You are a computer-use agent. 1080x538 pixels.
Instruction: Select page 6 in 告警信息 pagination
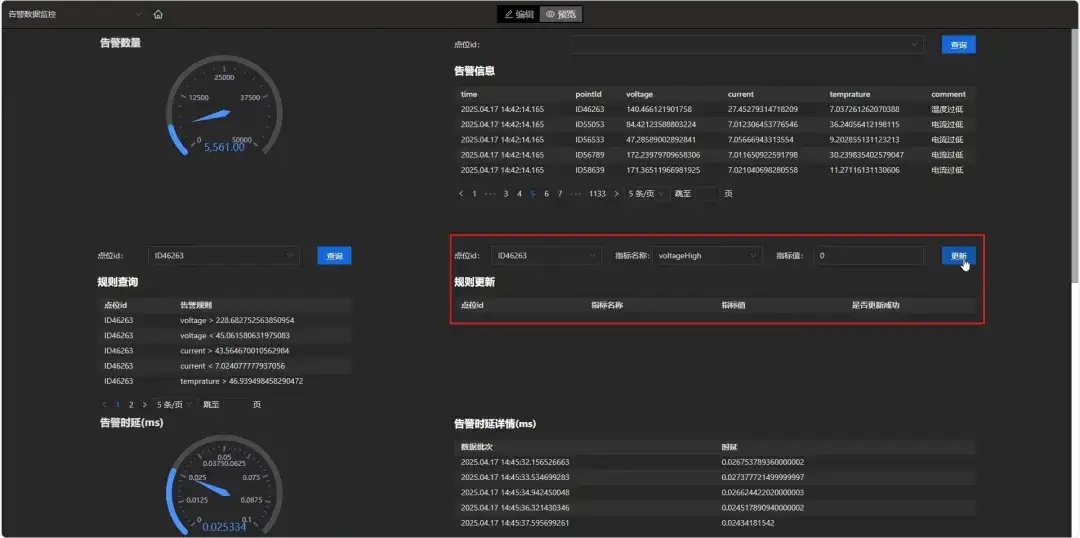pos(546,194)
